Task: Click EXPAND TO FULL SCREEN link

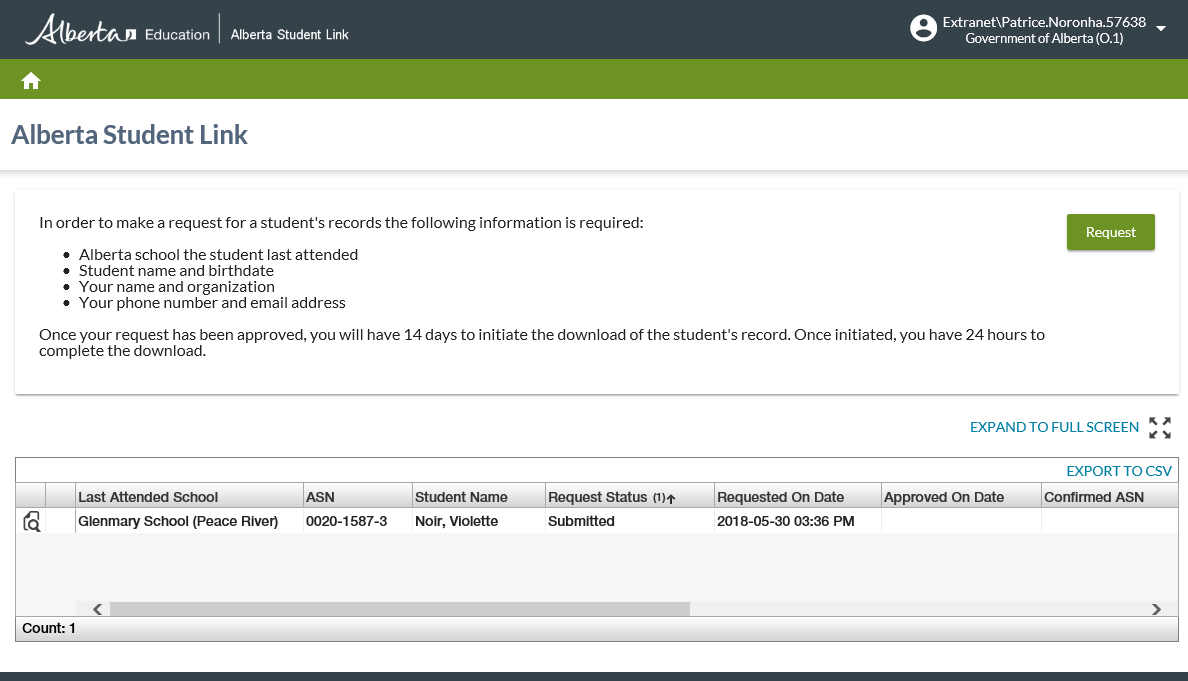Action: (1054, 427)
